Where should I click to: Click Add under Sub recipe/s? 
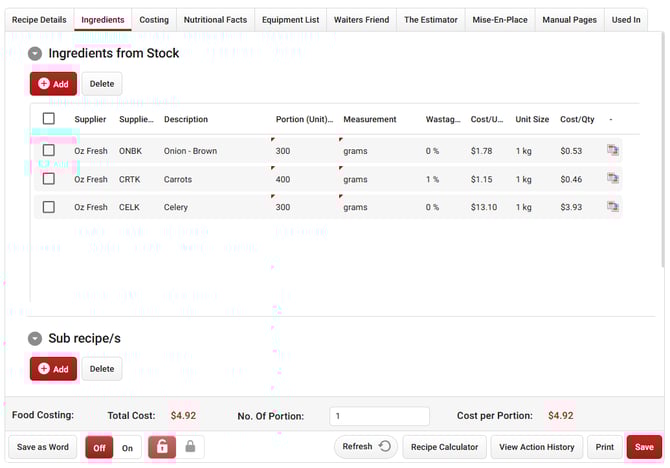(53, 369)
